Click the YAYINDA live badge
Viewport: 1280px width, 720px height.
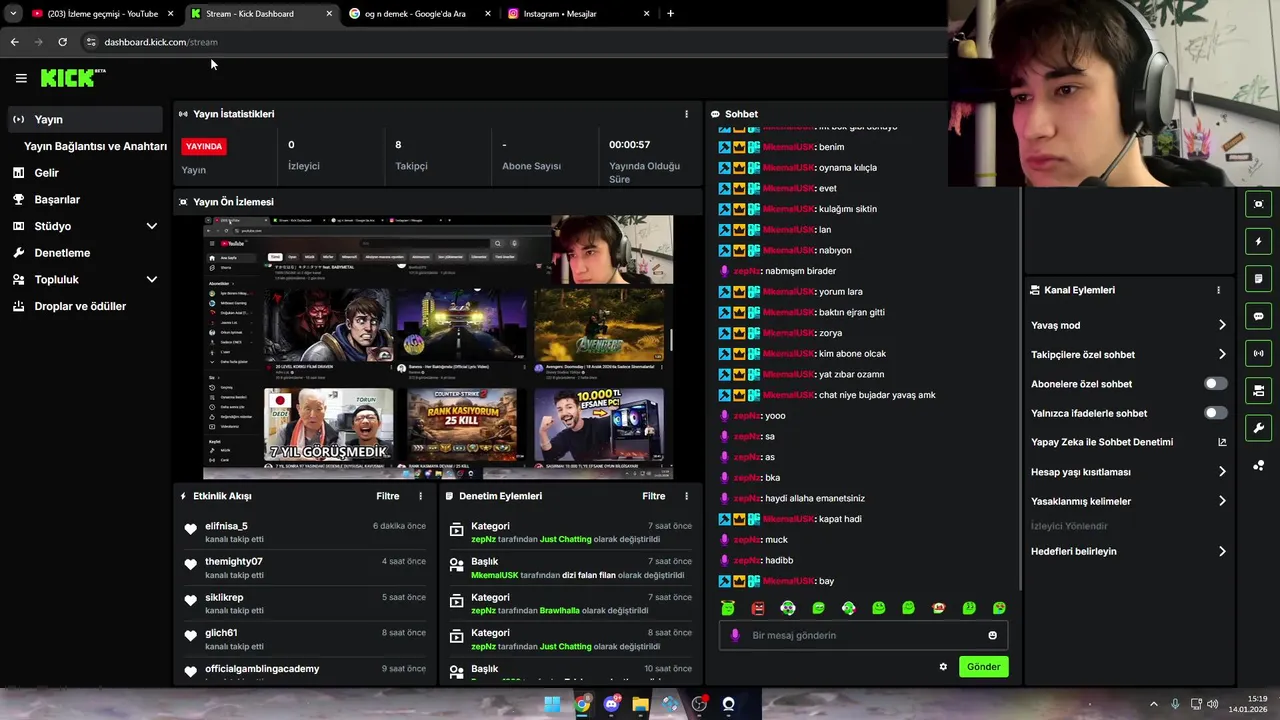pyautogui.click(x=204, y=146)
